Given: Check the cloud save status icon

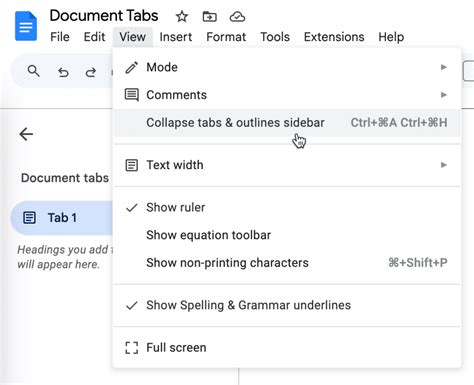Looking at the screenshot, I should tap(237, 16).
